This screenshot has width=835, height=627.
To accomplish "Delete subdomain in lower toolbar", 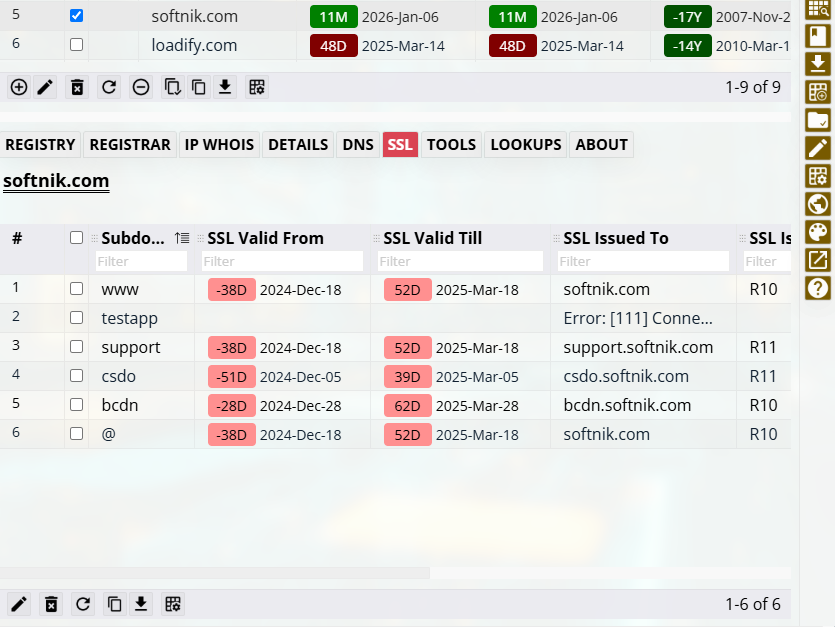I will [x=51, y=604].
